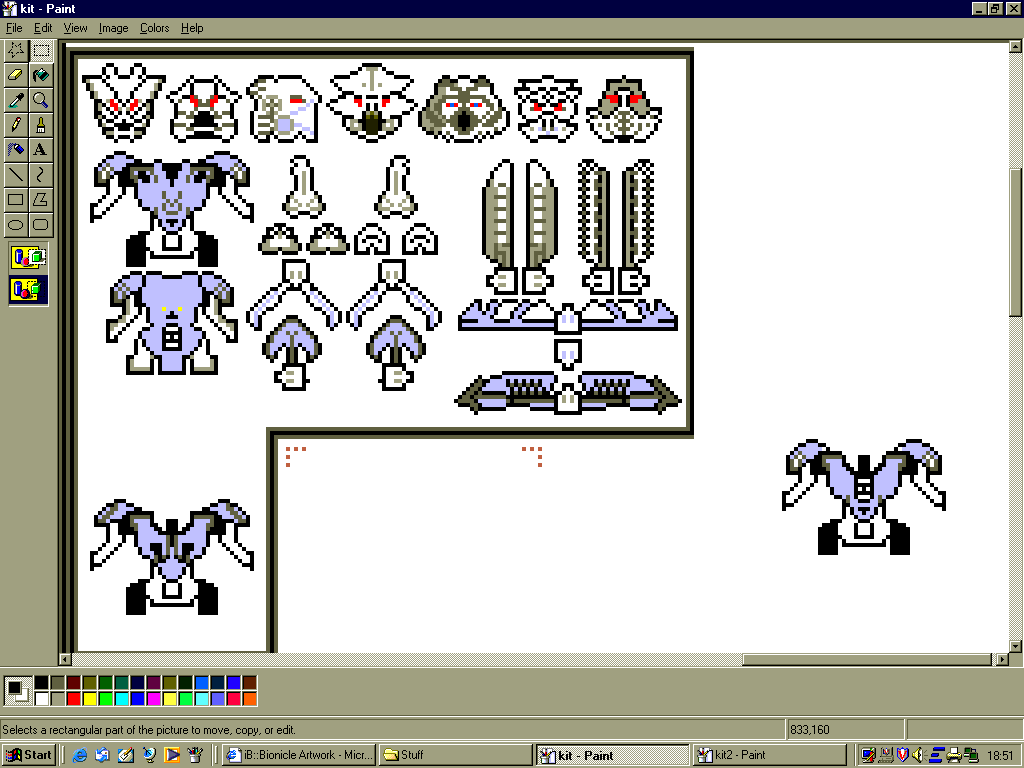Select the Eraser tool
This screenshot has width=1024, height=768.
pos(16,75)
